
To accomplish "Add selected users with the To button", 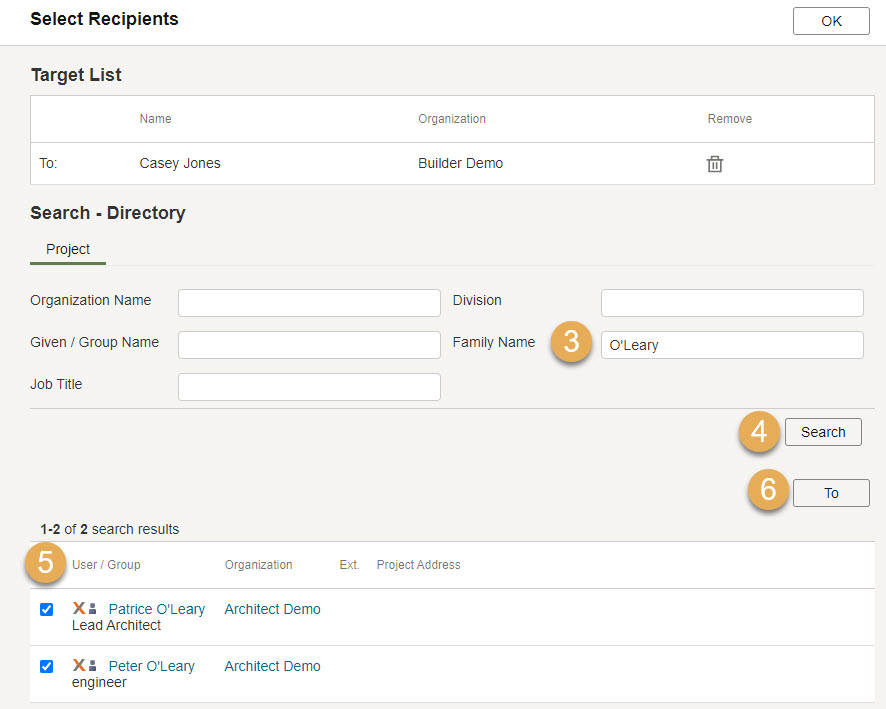I will click(831, 493).
